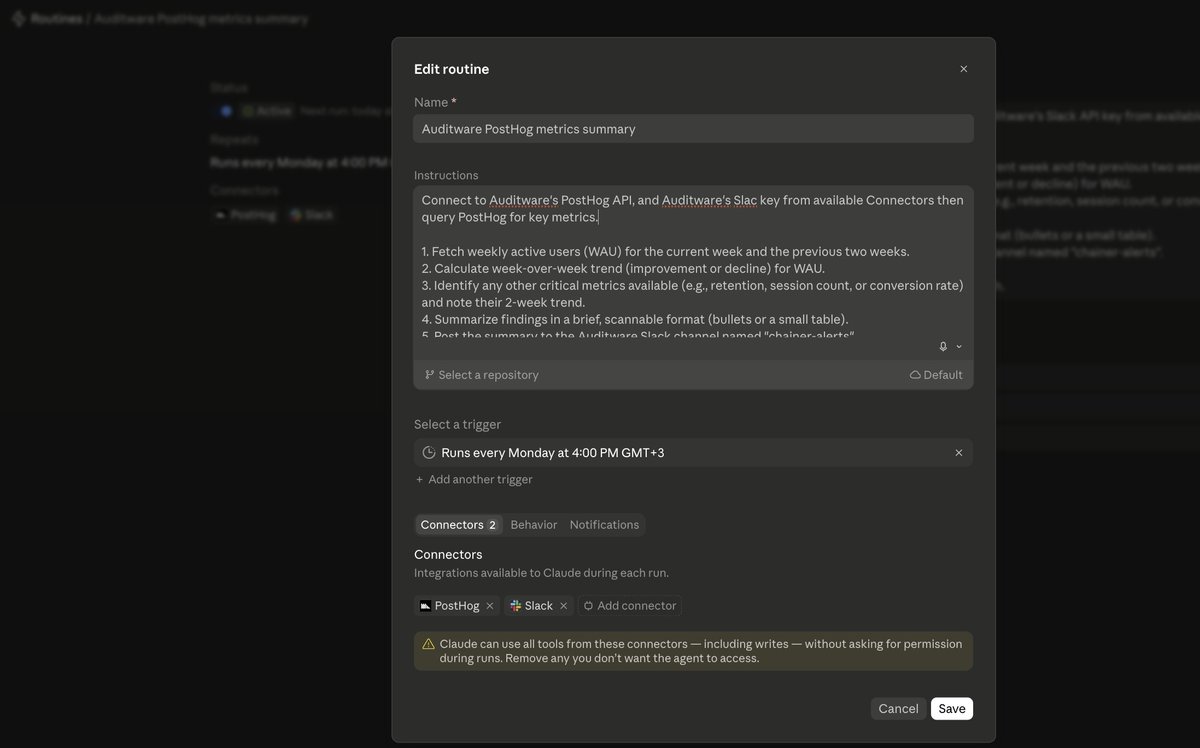Open the Monday 4:00 PM trigger schedule
Viewport: 1200px width, 748px height.
[693, 452]
